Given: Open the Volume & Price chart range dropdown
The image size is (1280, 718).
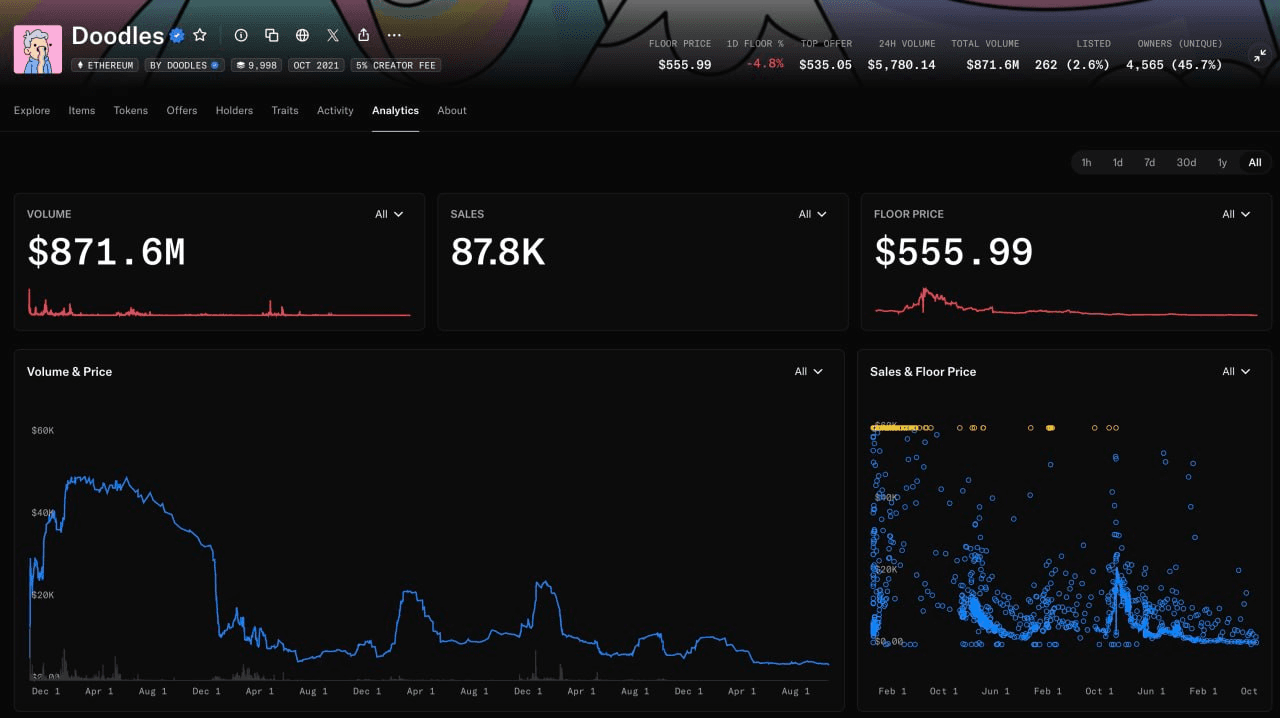Looking at the screenshot, I should click(x=809, y=371).
